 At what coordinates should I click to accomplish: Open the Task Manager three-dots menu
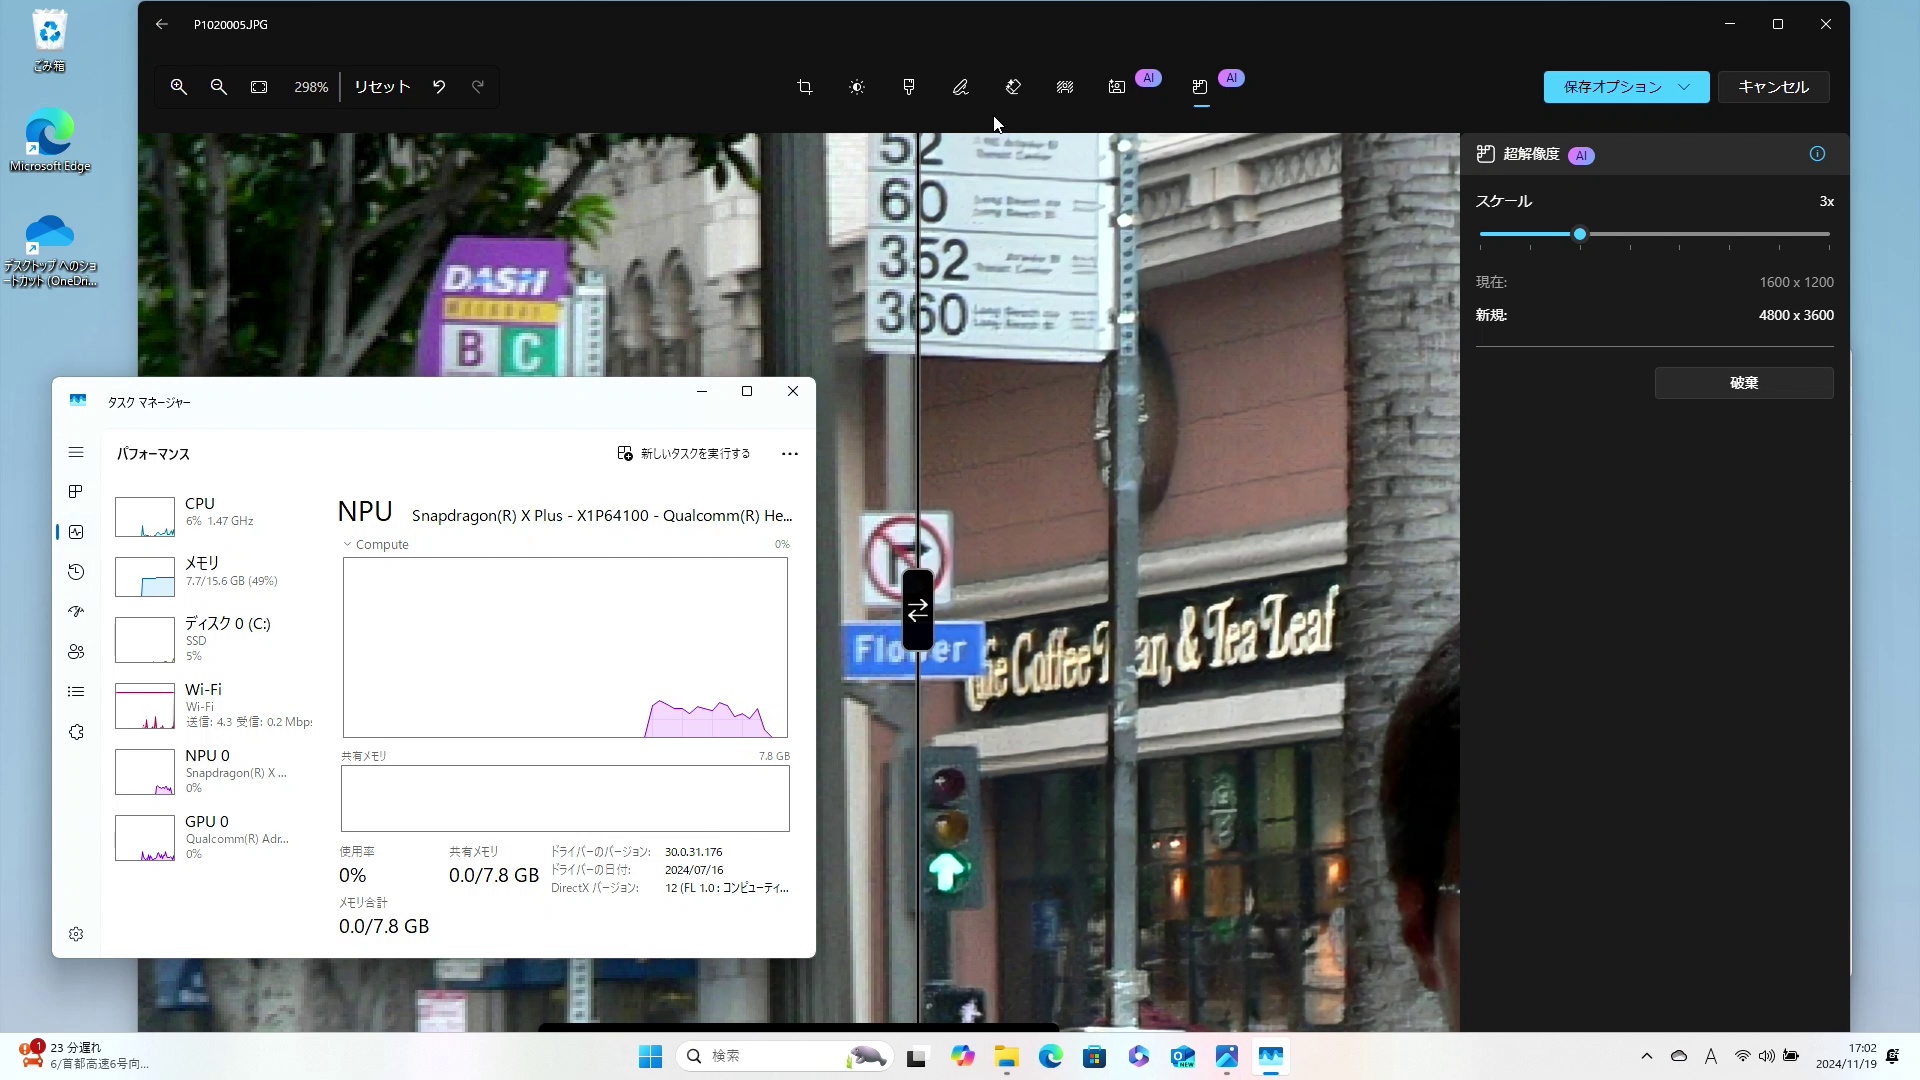(789, 454)
